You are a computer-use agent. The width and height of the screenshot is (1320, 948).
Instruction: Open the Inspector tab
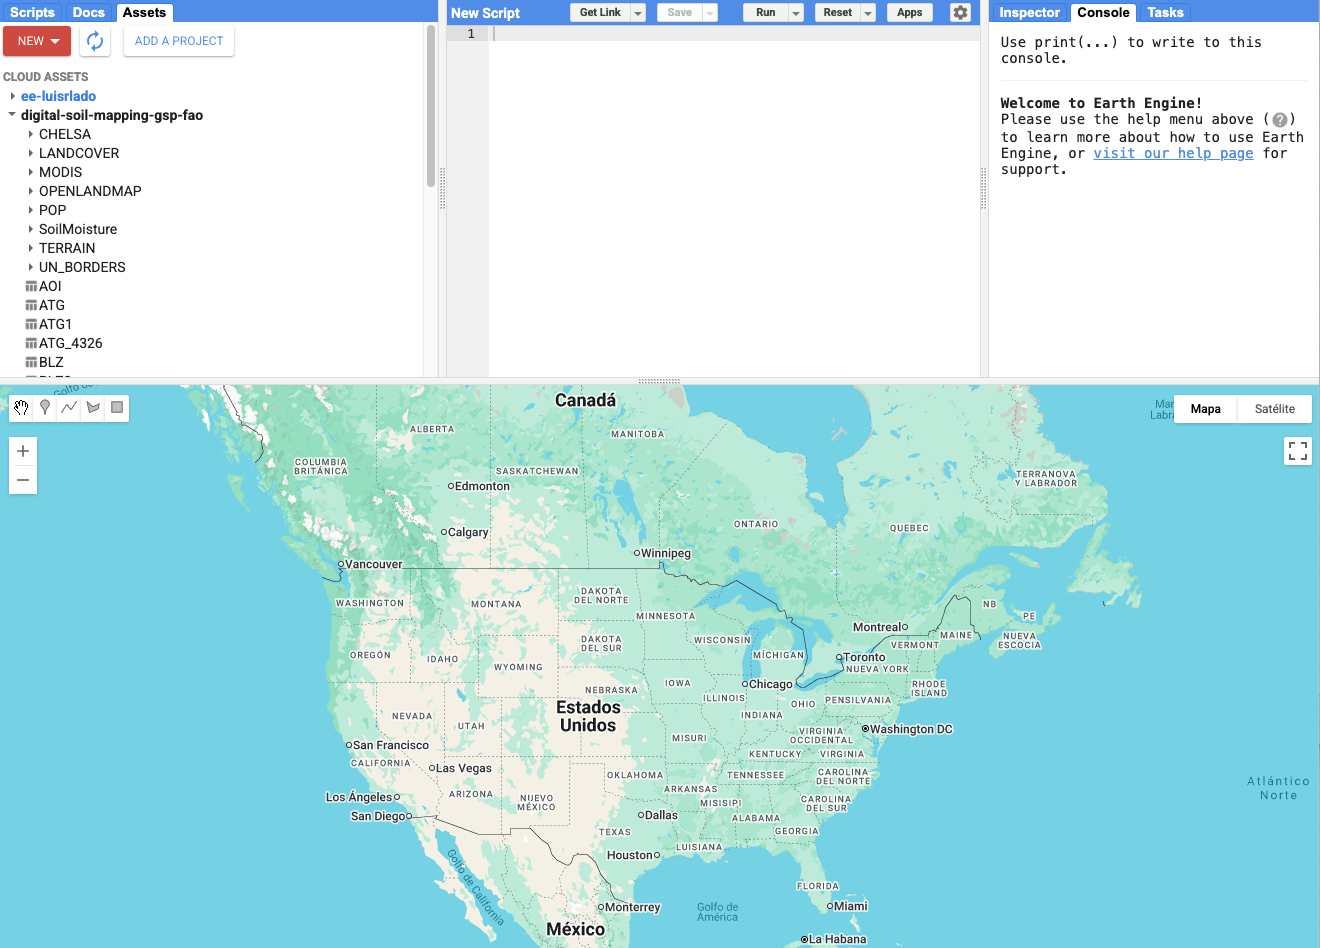coord(1029,13)
